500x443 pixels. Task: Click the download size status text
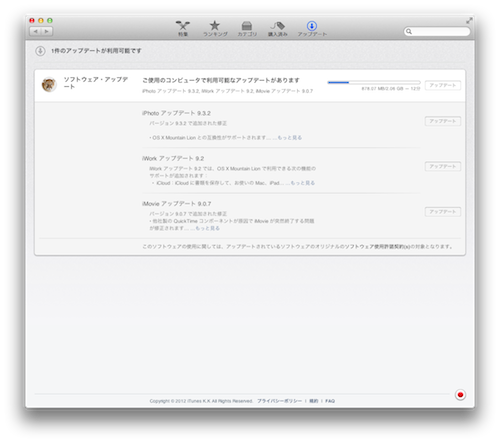[x=391, y=89]
